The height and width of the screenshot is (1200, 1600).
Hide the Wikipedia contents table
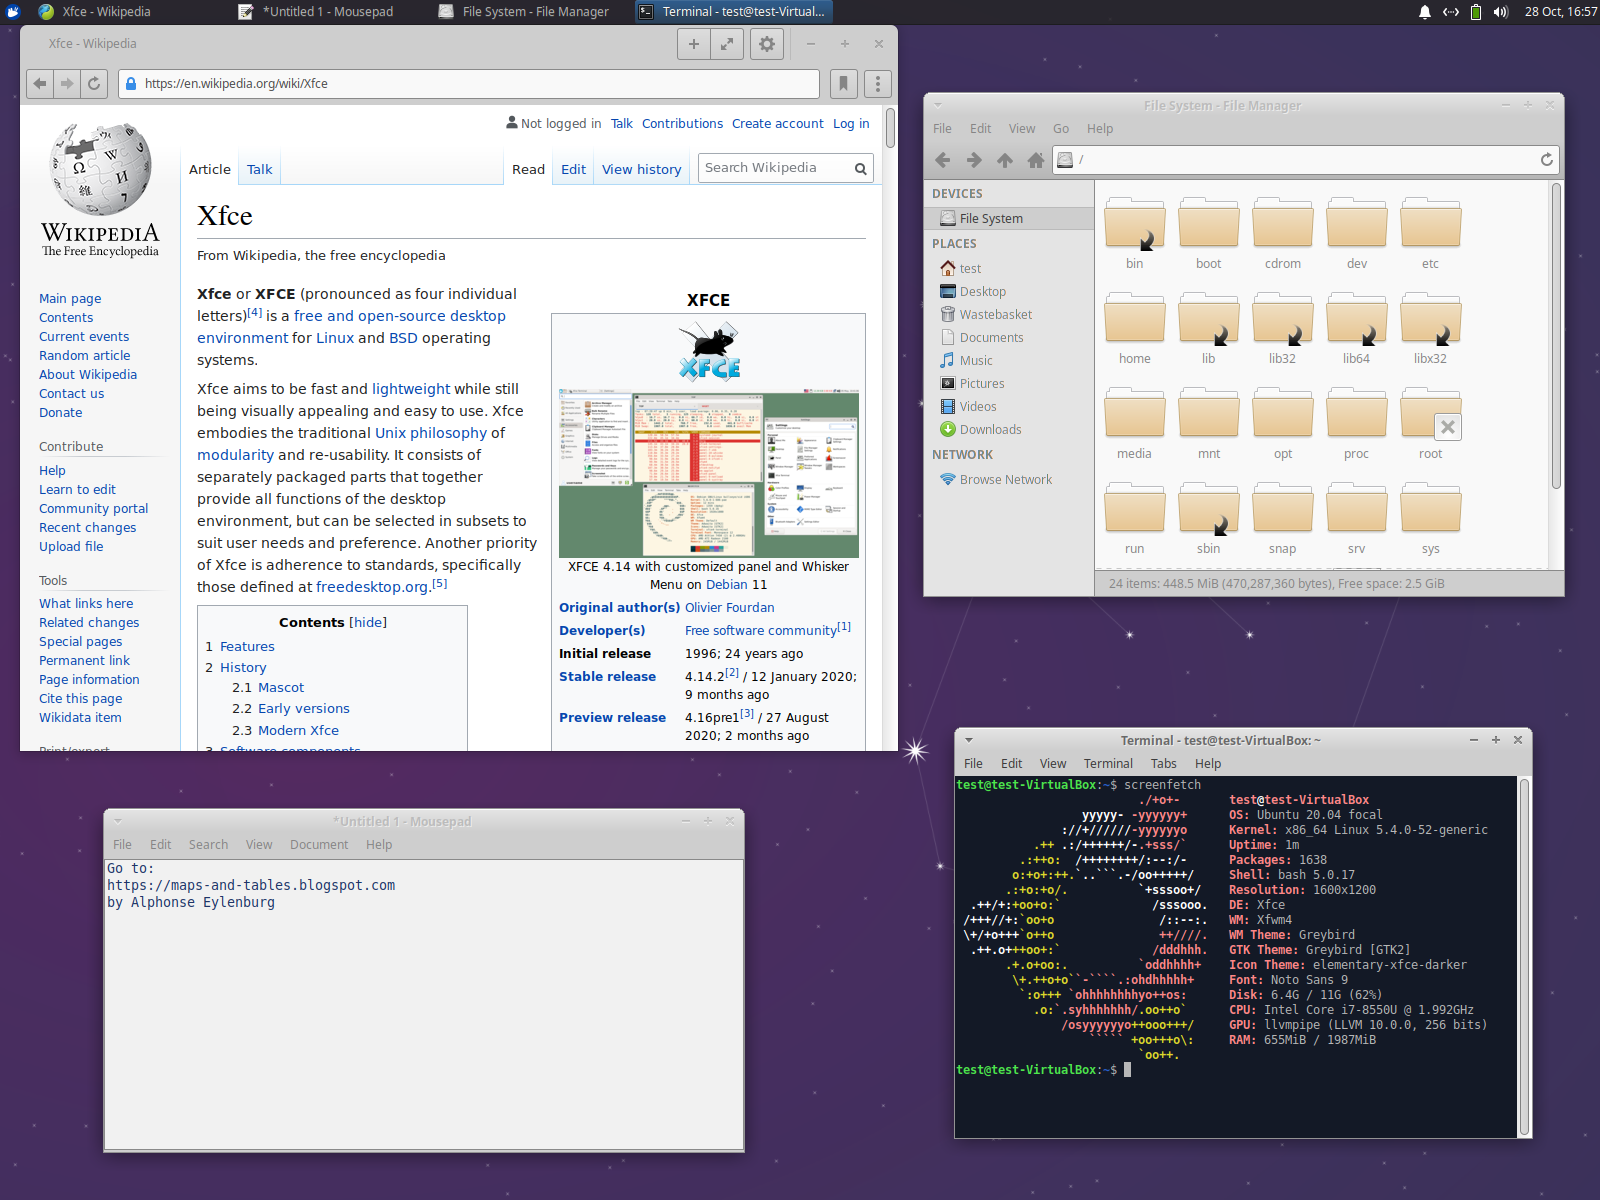pyautogui.click(x=368, y=622)
